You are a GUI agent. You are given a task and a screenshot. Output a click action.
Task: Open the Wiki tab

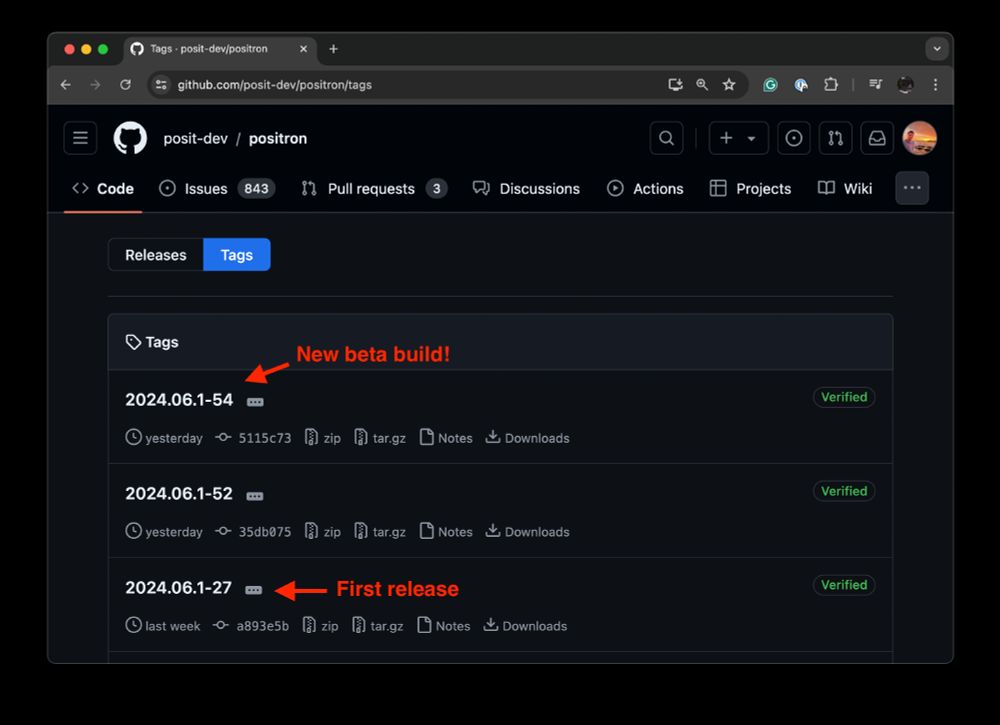(x=845, y=189)
